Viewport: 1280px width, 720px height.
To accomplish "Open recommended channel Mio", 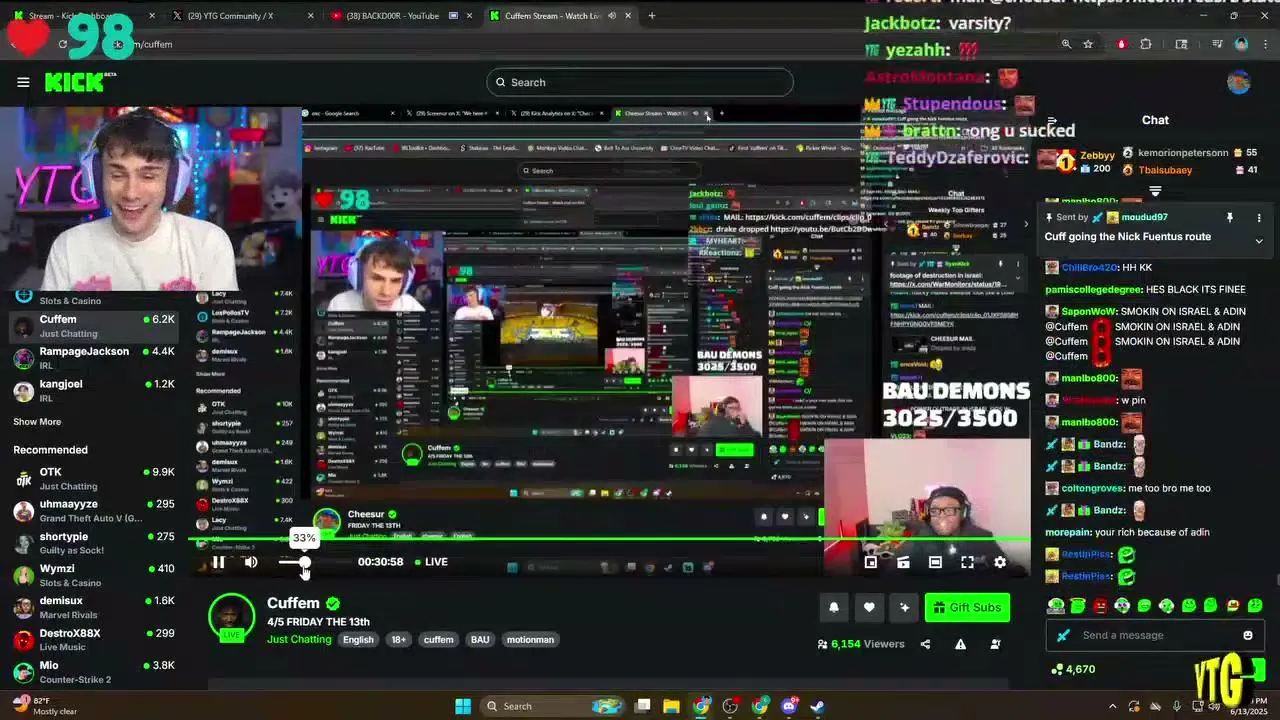I will (x=94, y=672).
